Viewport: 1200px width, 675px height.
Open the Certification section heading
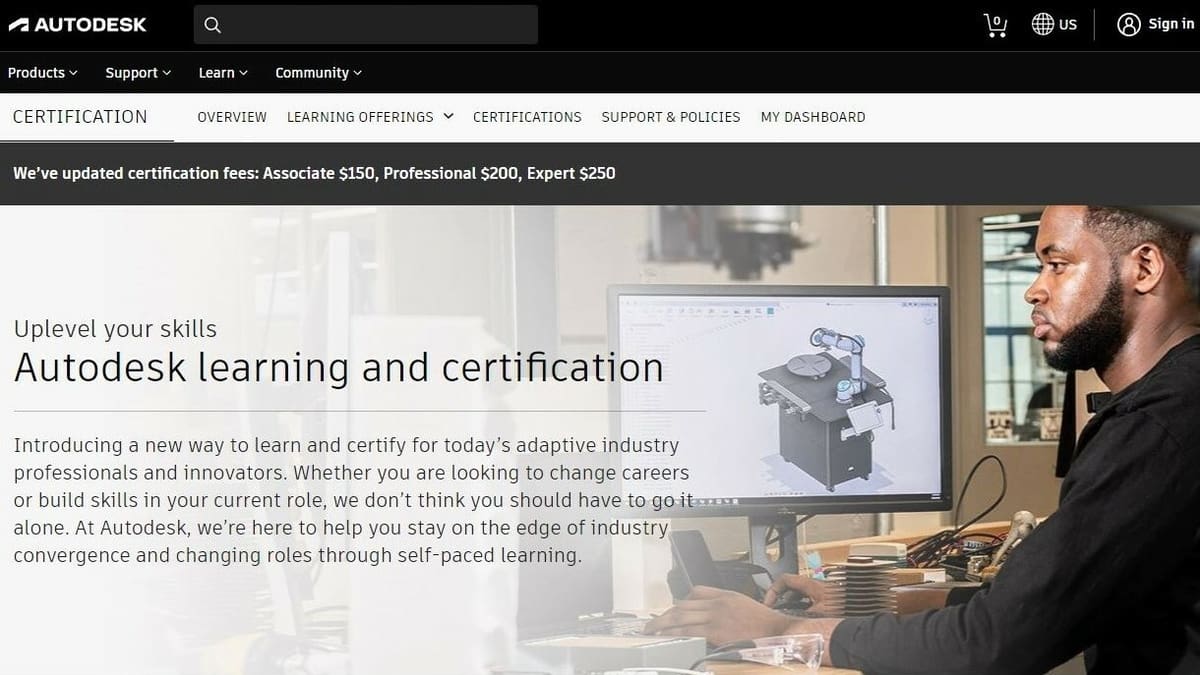(x=80, y=117)
